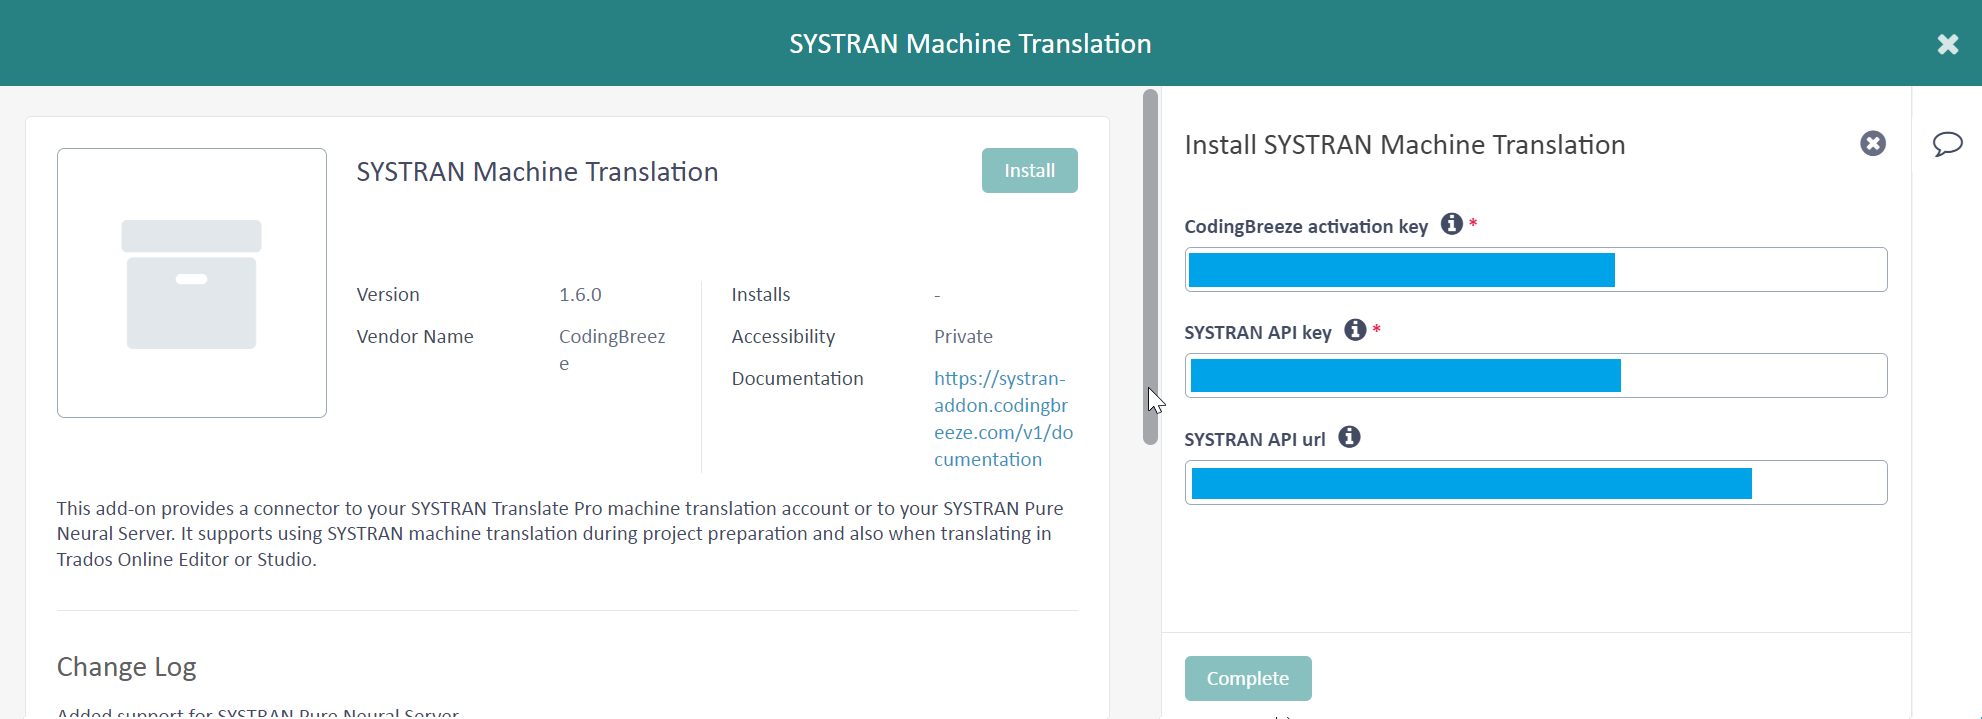Viewport: 1982px width, 719px height.
Task: Click the Install button
Action: pyautogui.click(x=1029, y=171)
